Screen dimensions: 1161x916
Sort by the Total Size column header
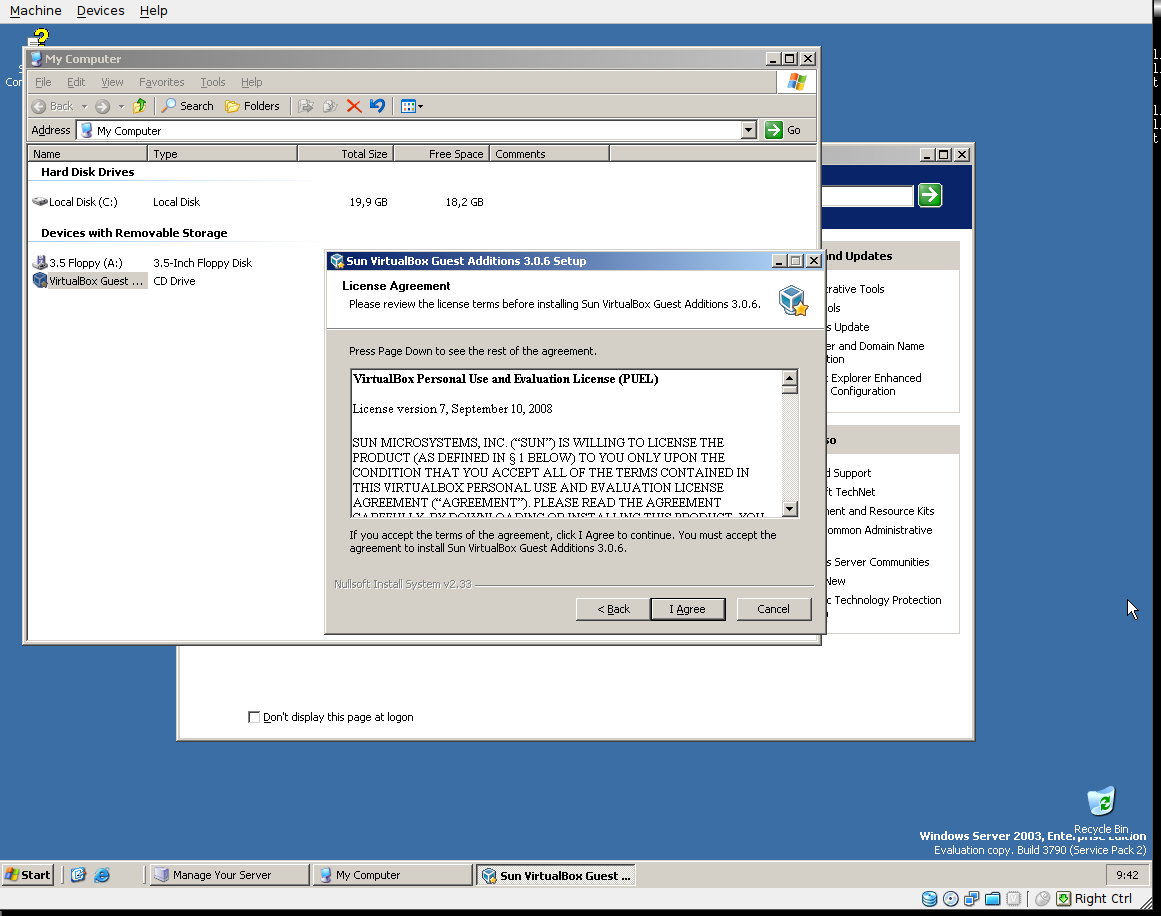click(x=345, y=154)
